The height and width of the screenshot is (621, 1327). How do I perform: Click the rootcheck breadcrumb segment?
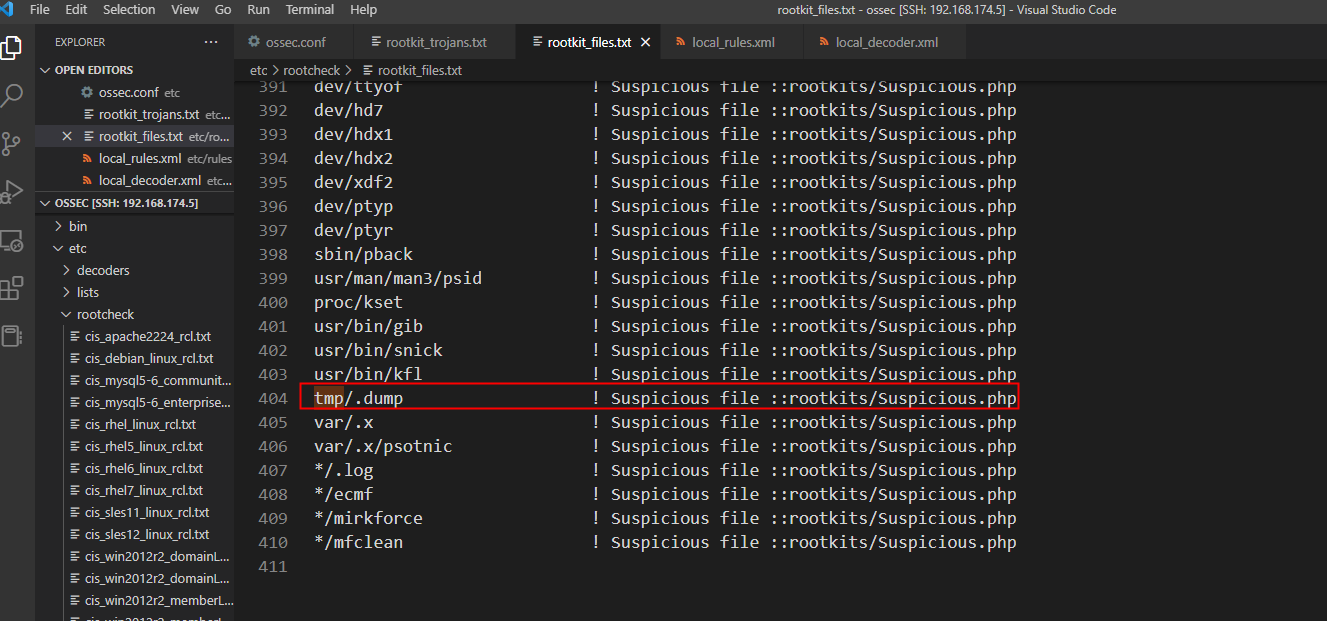click(312, 71)
